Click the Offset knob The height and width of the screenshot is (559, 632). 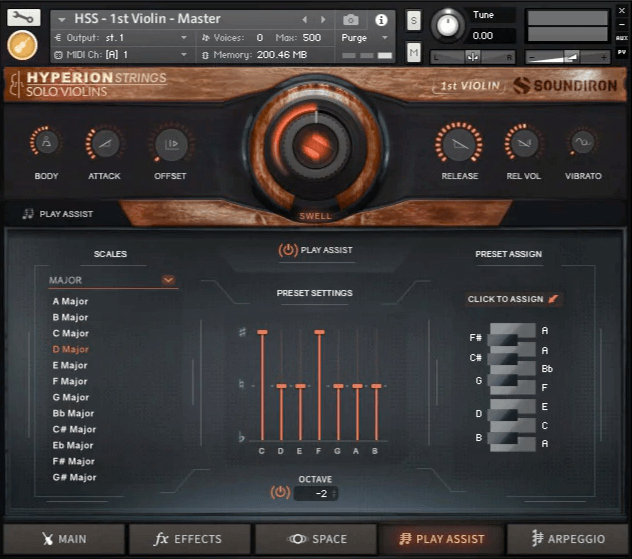point(171,144)
